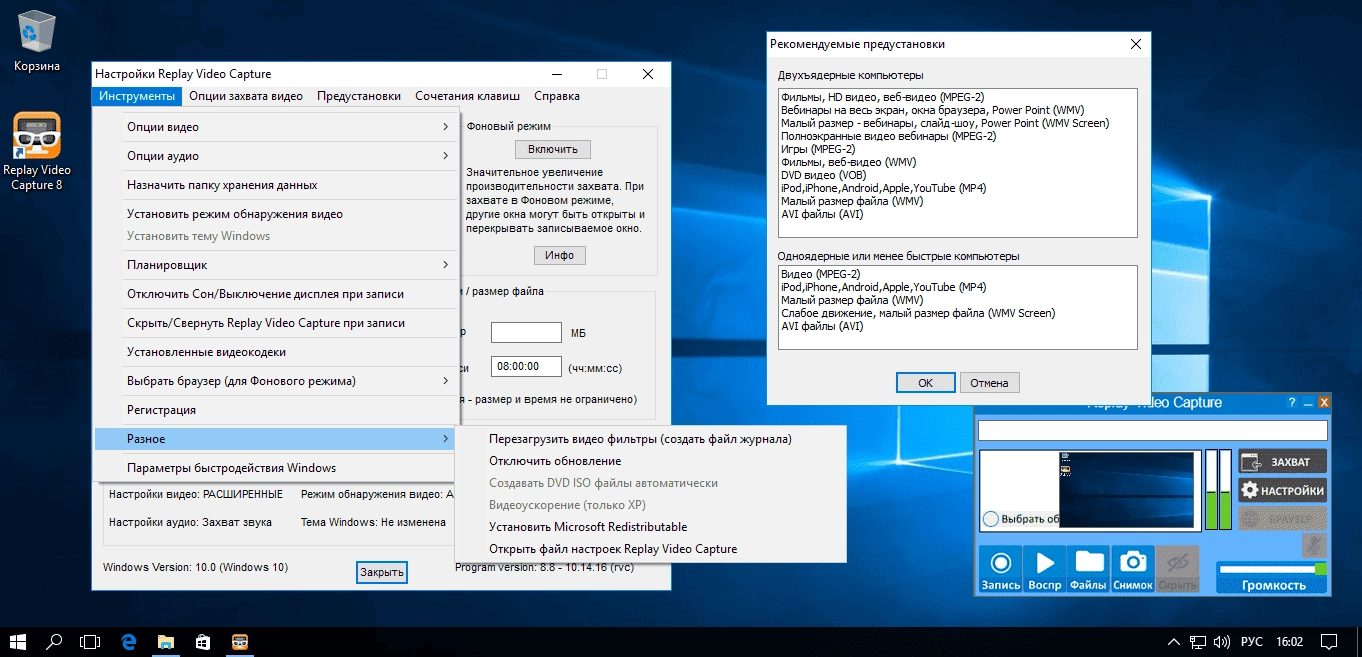Click the Воспр playback icon
This screenshot has height=657, width=1362.
coord(1045,569)
